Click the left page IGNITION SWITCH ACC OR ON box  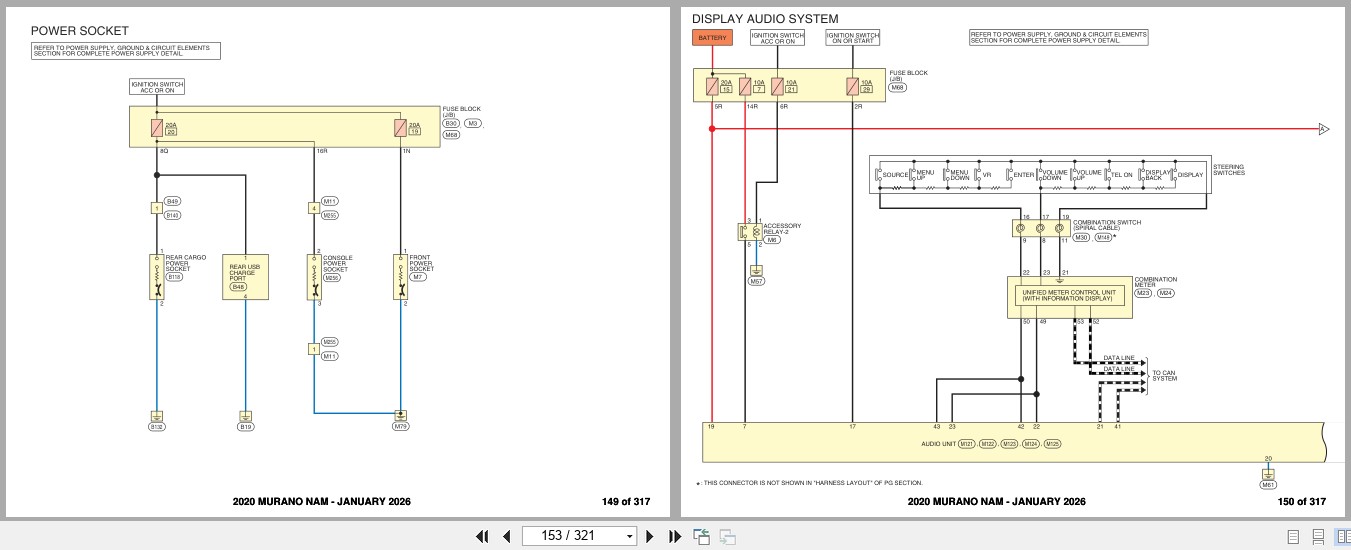[157, 86]
